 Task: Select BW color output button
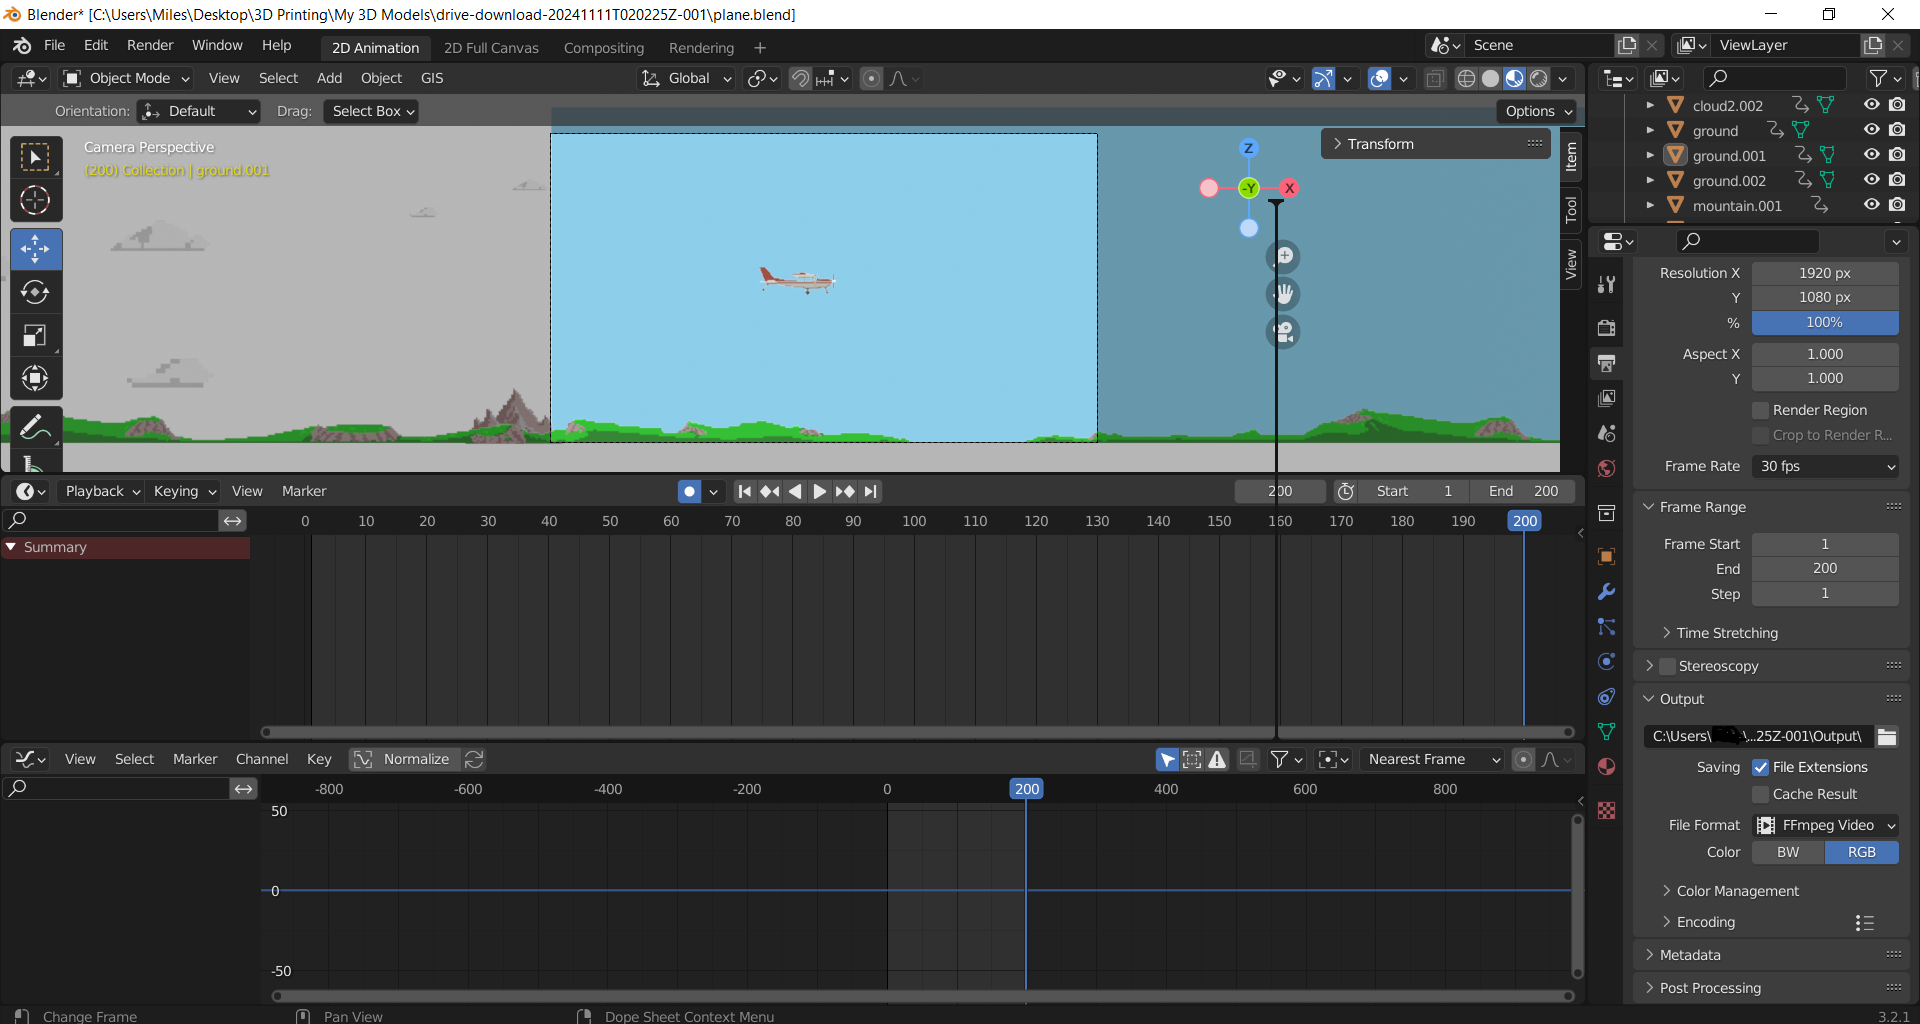pos(1788,852)
